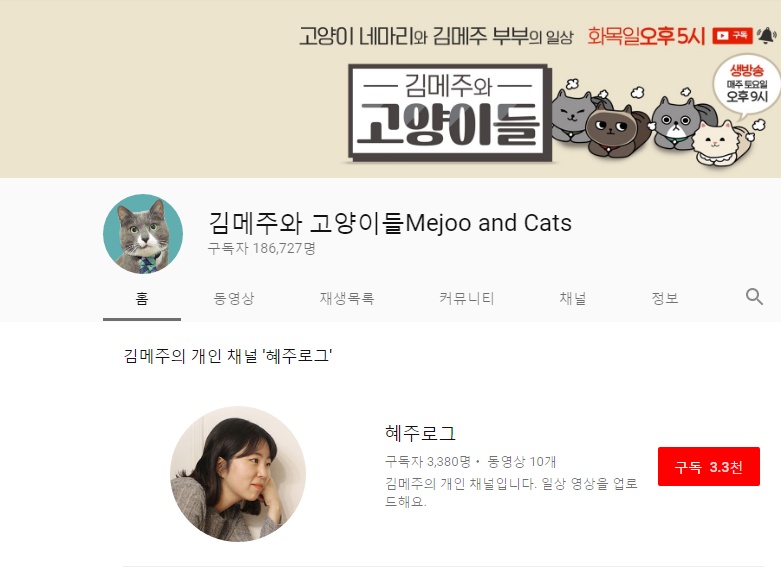The height and width of the screenshot is (578, 781).
Task: Switch to the 동영상 tab
Action: click(x=234, y=298)
